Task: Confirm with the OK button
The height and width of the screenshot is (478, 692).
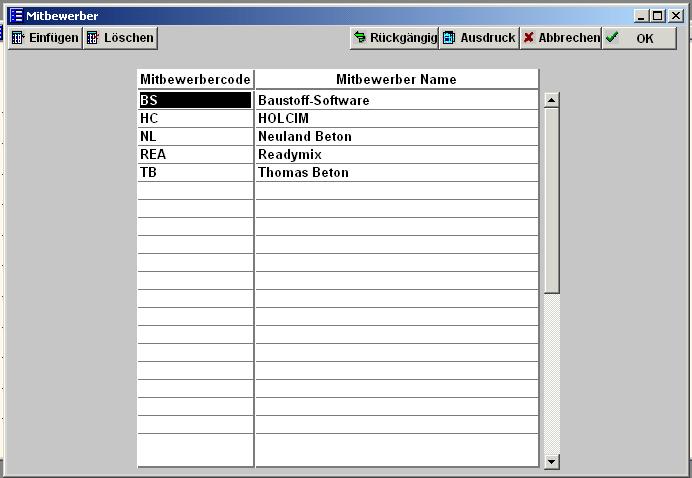Action: 639,38
